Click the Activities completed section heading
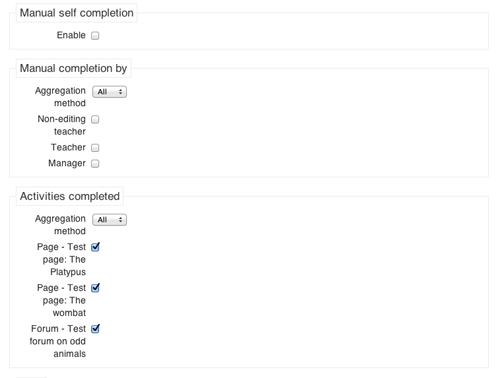This screenshot has width=500, height=378. tap(70, 196)
